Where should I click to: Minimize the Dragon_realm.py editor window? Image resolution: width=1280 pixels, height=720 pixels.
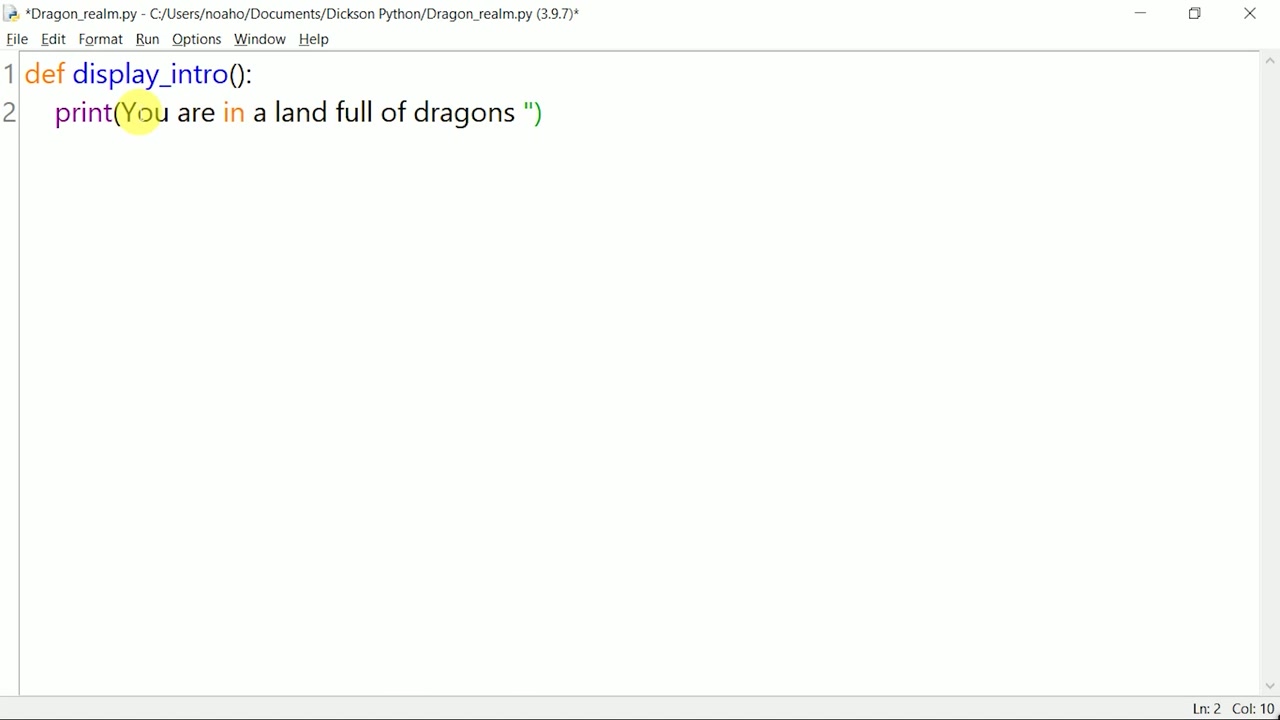point(1140,14)
